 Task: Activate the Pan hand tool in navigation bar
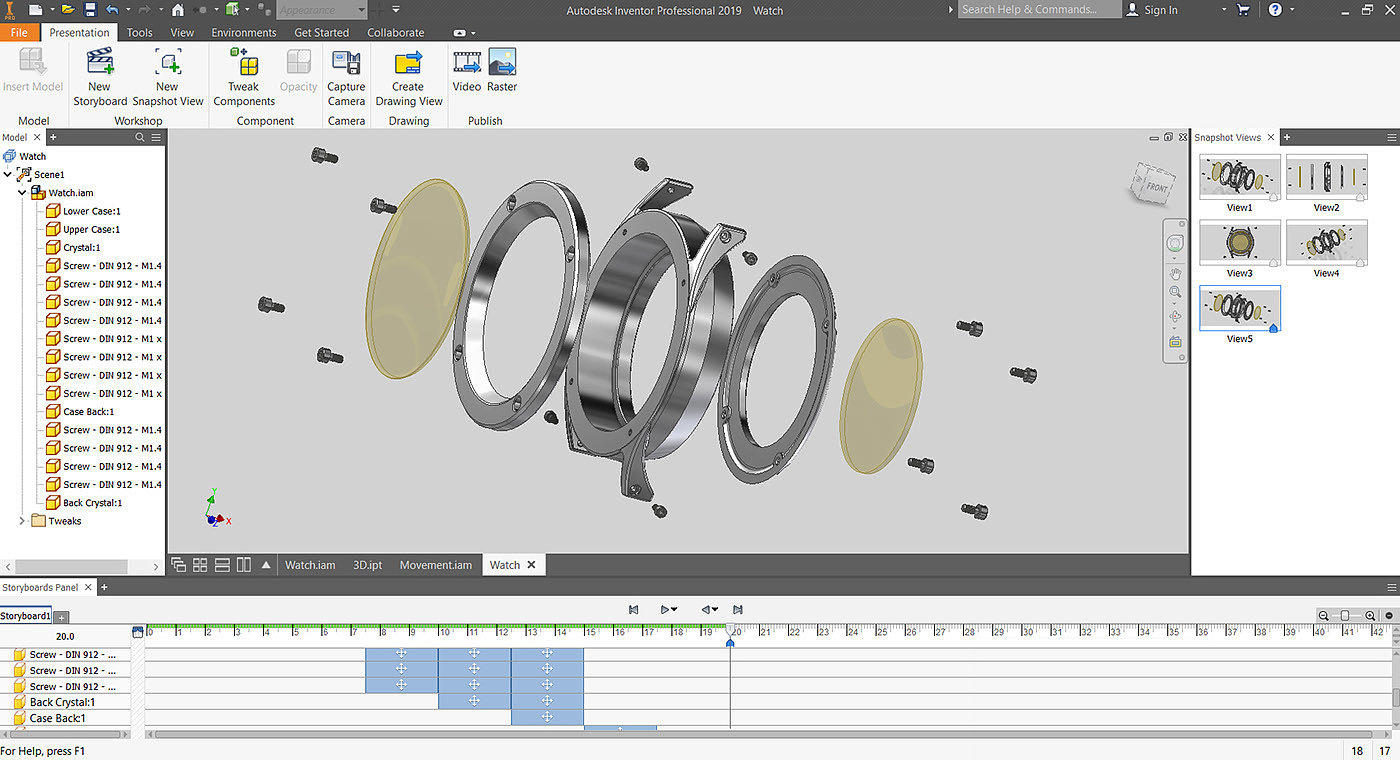1175,273
